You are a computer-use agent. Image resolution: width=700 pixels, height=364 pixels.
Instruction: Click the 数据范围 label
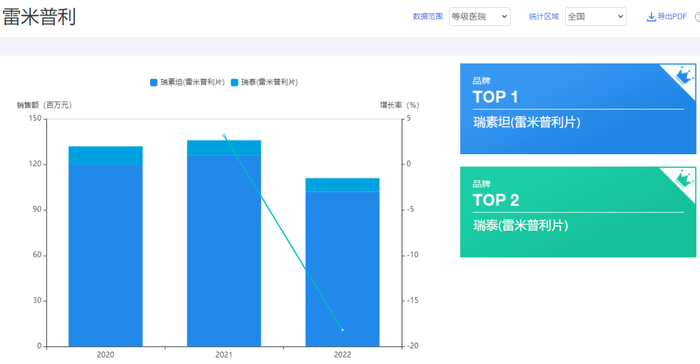pyautogui.click(x=428, y=17)
